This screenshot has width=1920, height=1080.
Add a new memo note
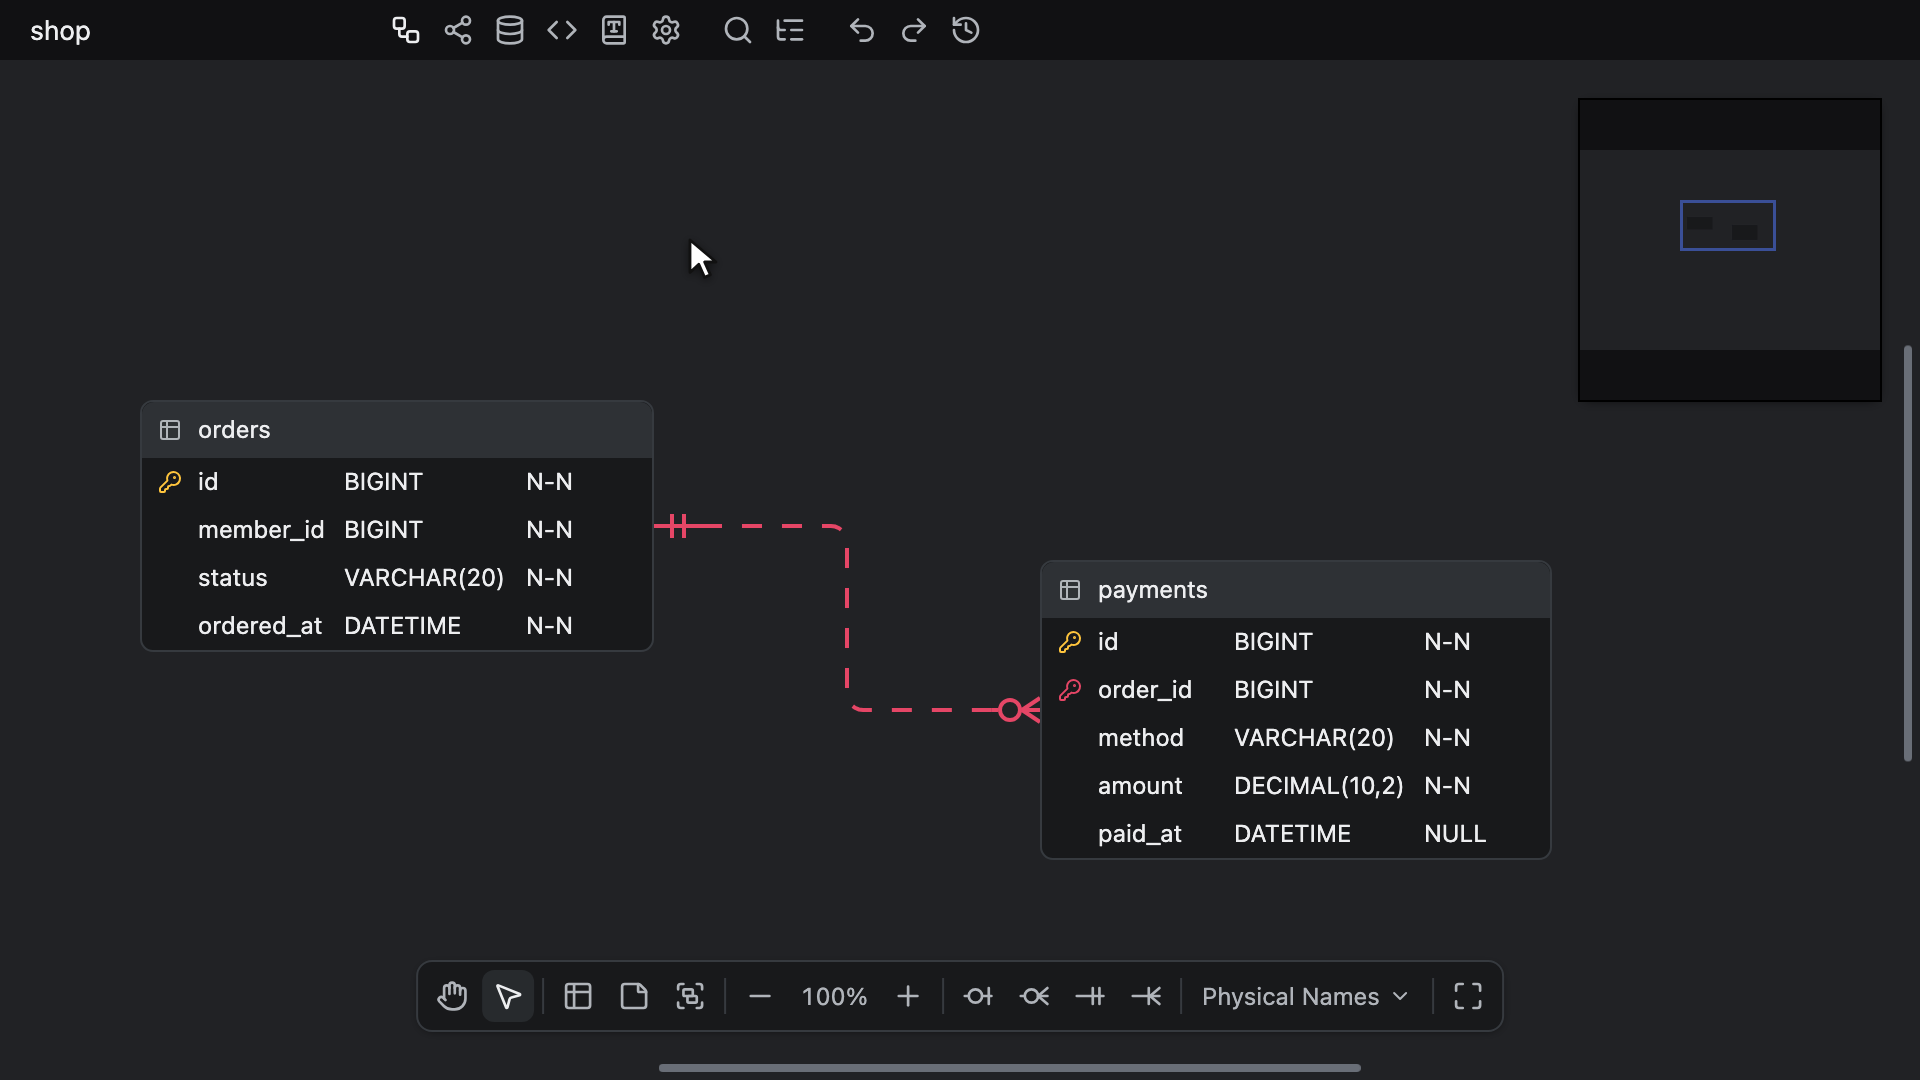[634, 996]
